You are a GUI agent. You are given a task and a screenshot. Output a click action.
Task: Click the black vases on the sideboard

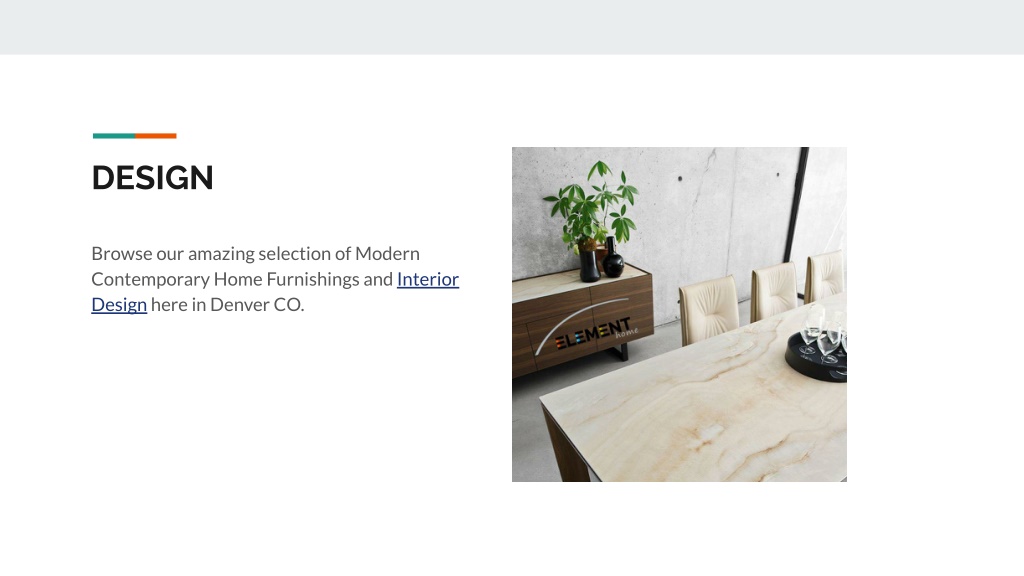pyautogui.click(x=601, y=261)
